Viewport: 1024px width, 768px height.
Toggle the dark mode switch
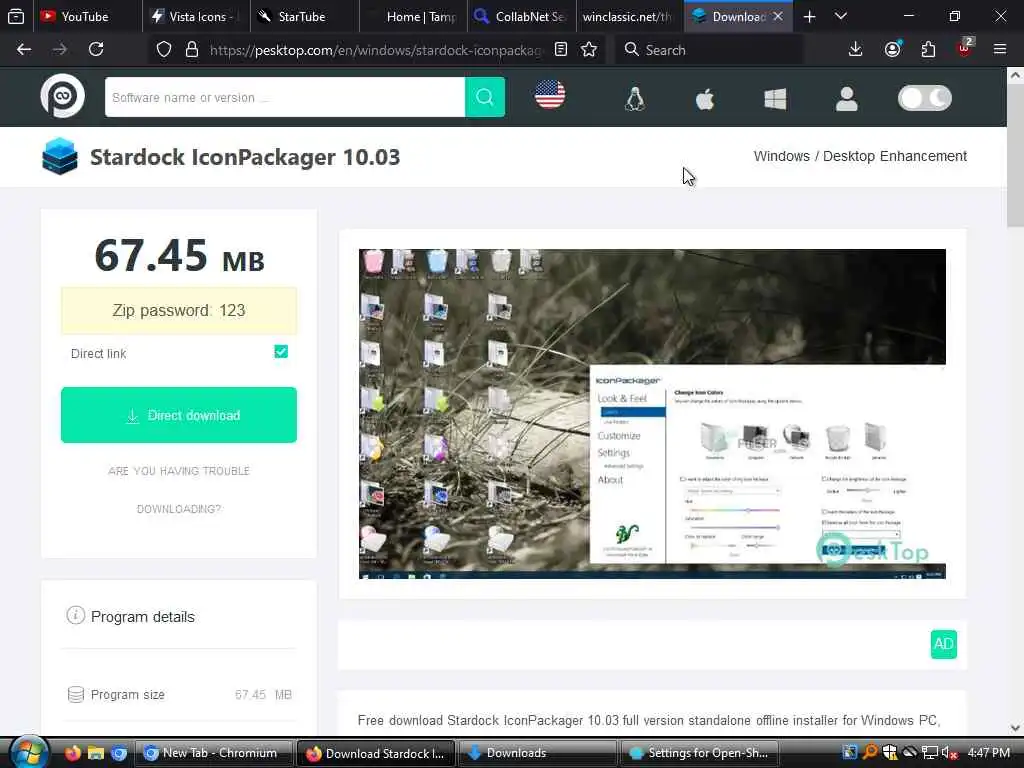pos(925,98)
